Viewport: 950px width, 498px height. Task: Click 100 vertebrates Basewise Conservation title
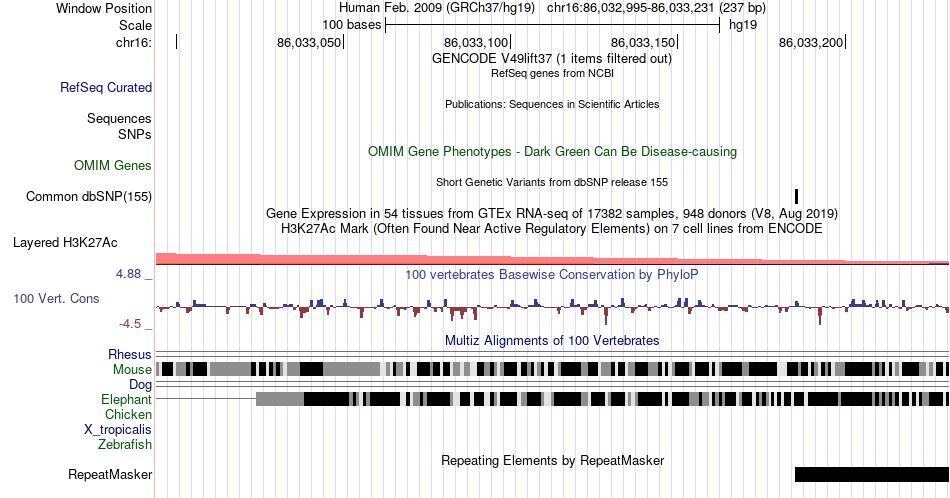552,274
